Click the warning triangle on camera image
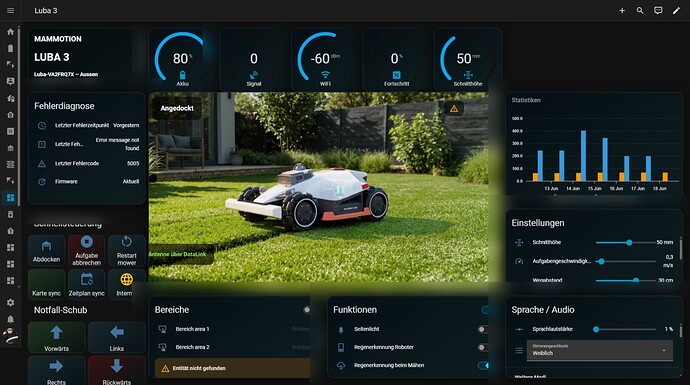Screen dimensions: 690x385 pyautogui.click(x=454, y=108)
